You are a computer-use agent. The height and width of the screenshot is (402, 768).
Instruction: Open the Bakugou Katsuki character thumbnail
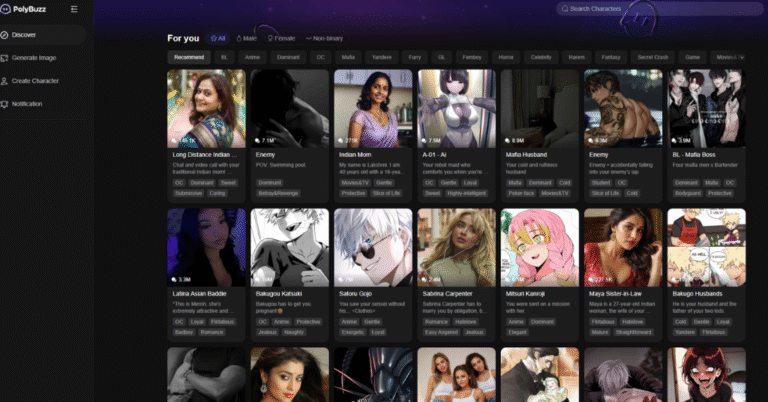pyautogui.click(x=289, y=248)
